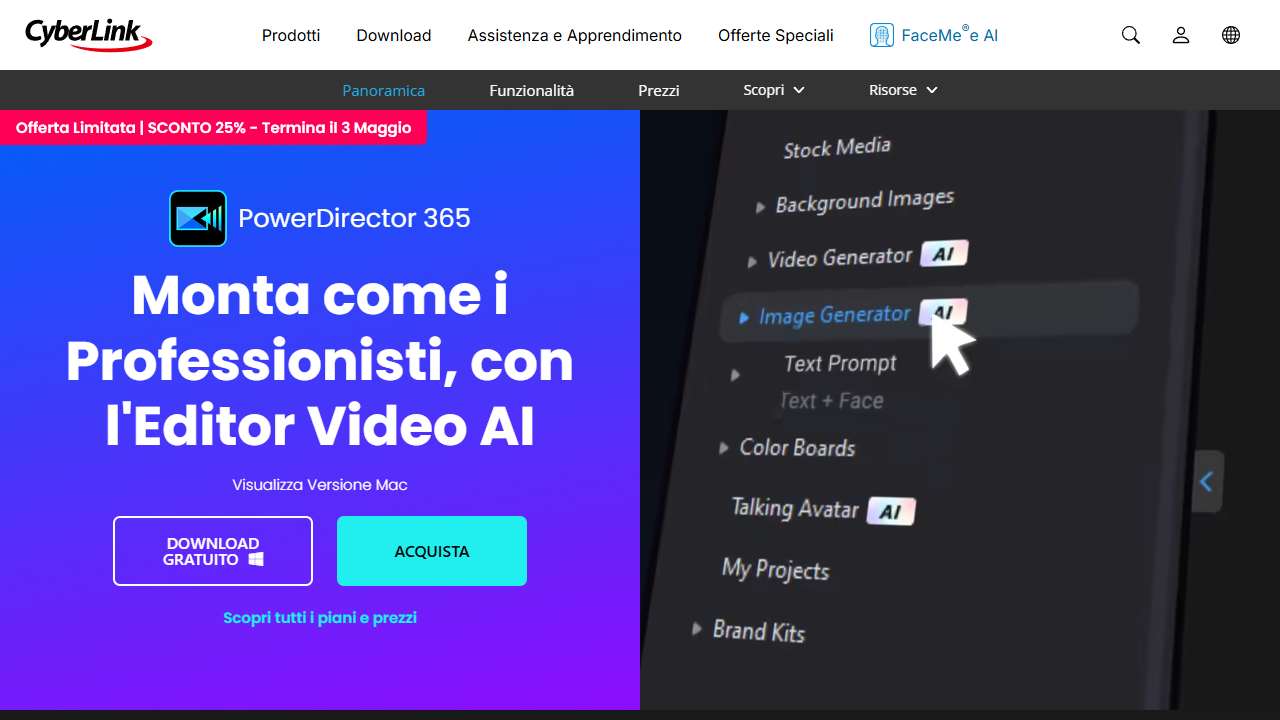Open the user account icon
This screenshot has height=720, width=1280.
1181,35
